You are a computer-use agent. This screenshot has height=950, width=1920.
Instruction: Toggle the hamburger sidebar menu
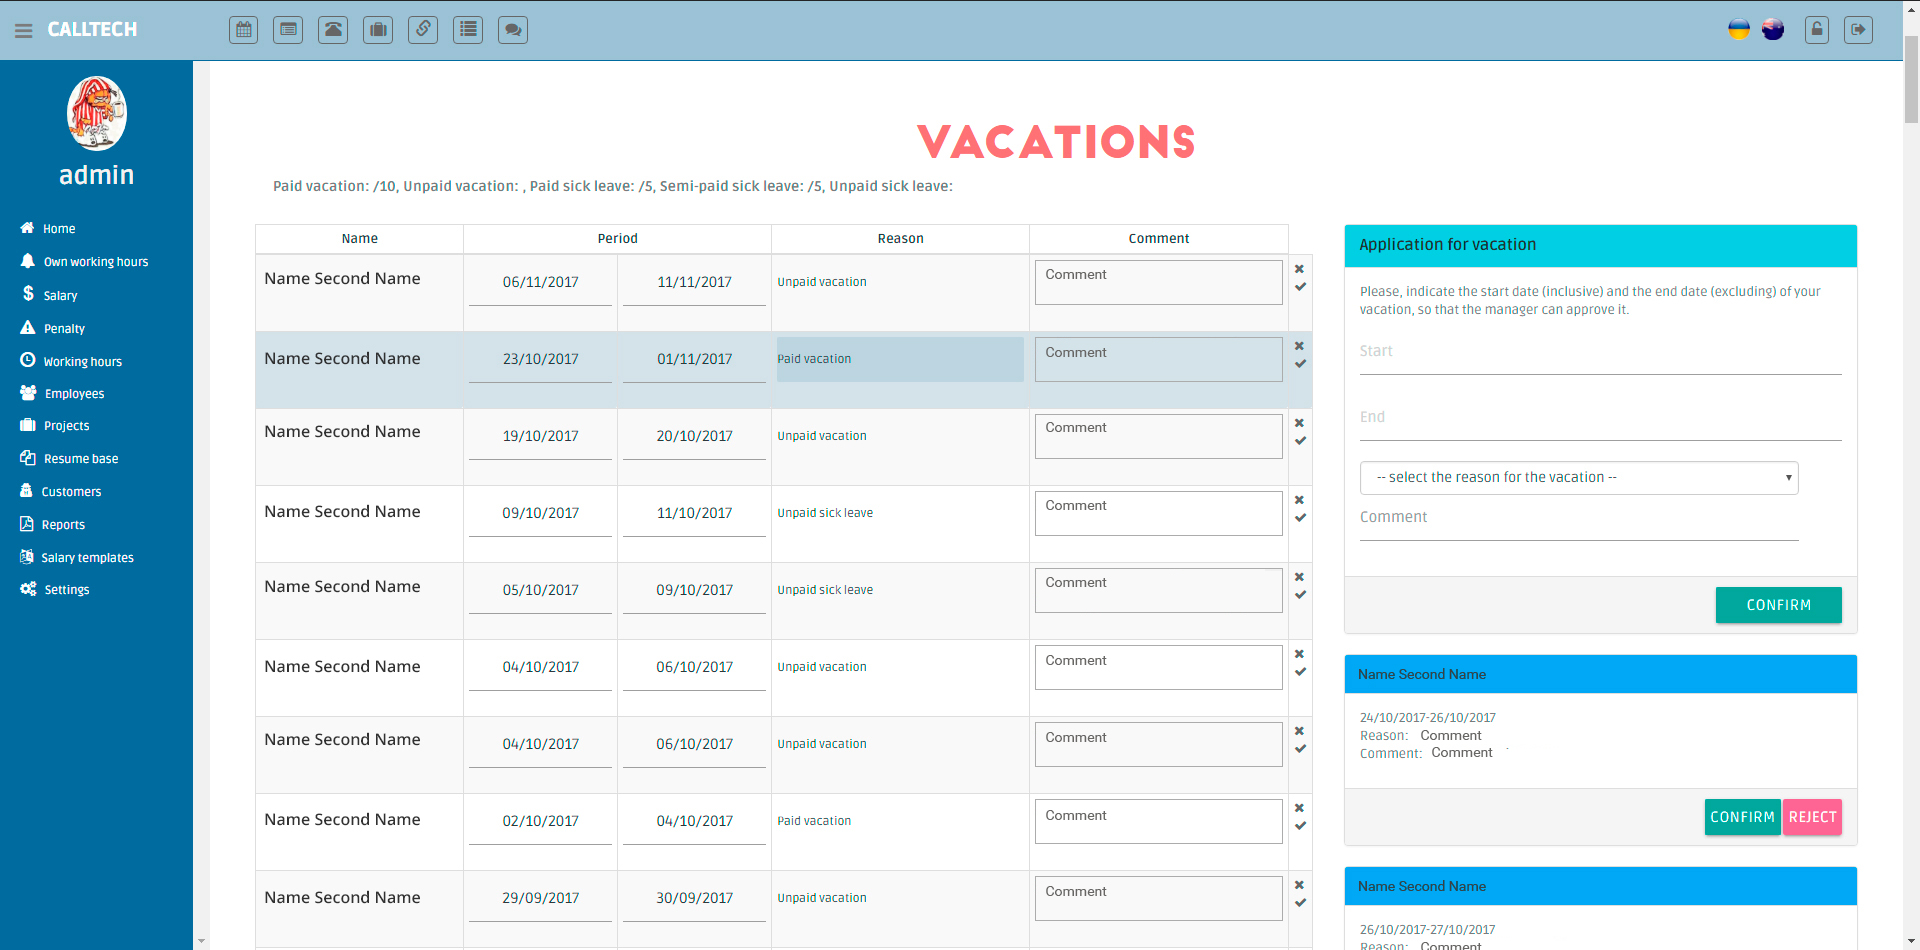tap(24, 30)
